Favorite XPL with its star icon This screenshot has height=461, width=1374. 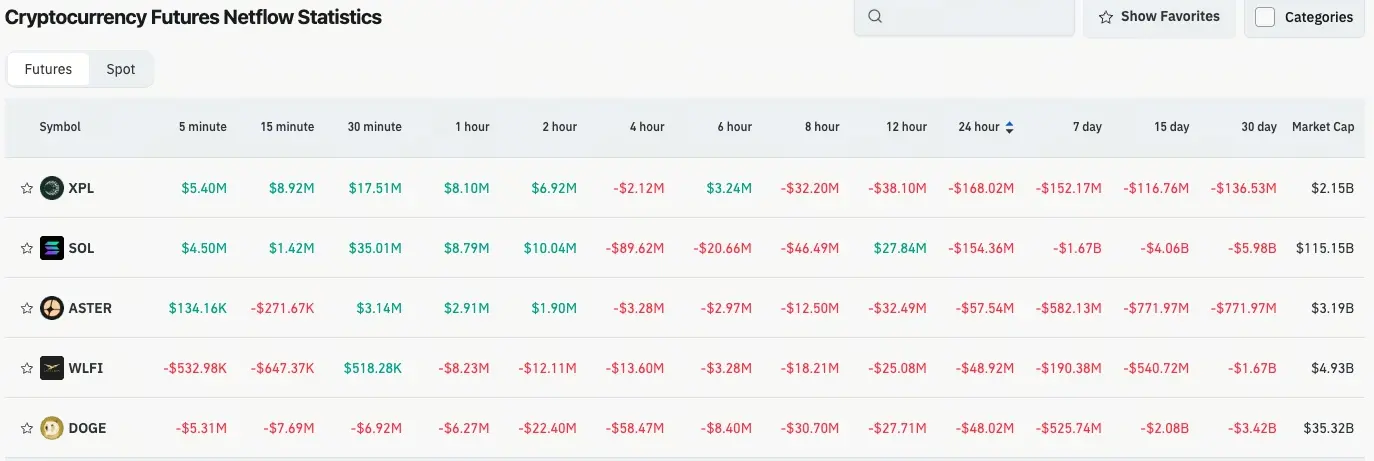(27, 188)
